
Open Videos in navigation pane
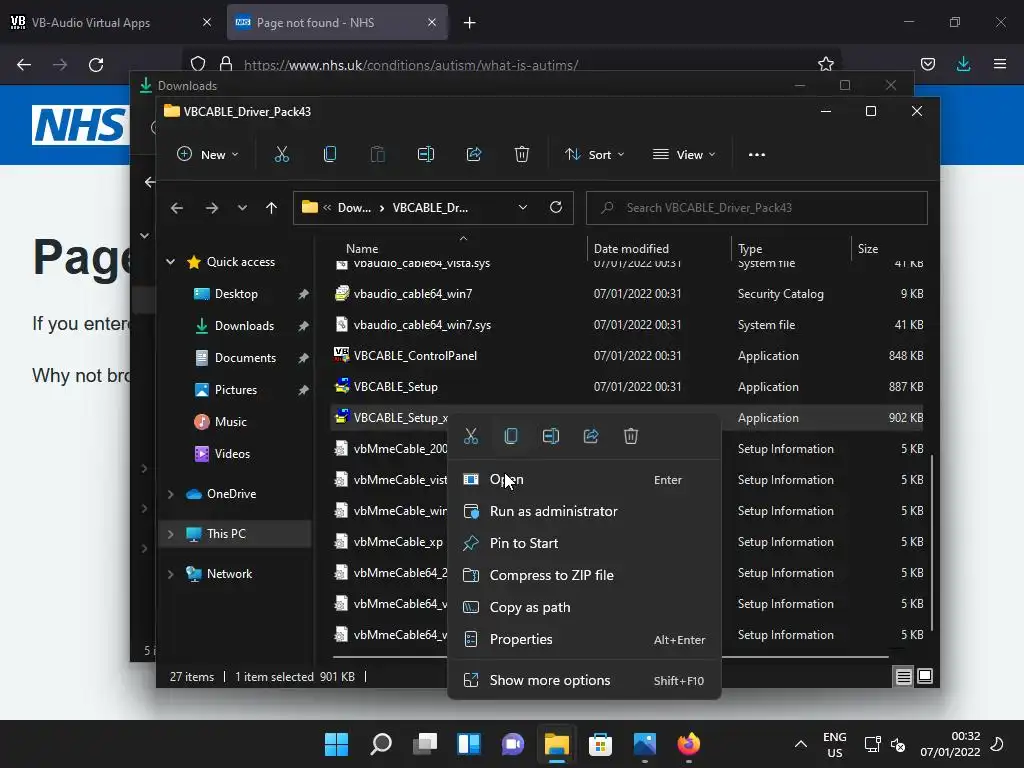(232, 454)
